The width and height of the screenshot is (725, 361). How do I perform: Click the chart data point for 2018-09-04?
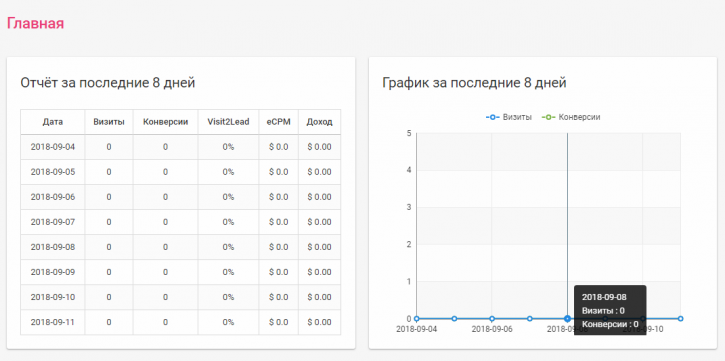[417, 318]
